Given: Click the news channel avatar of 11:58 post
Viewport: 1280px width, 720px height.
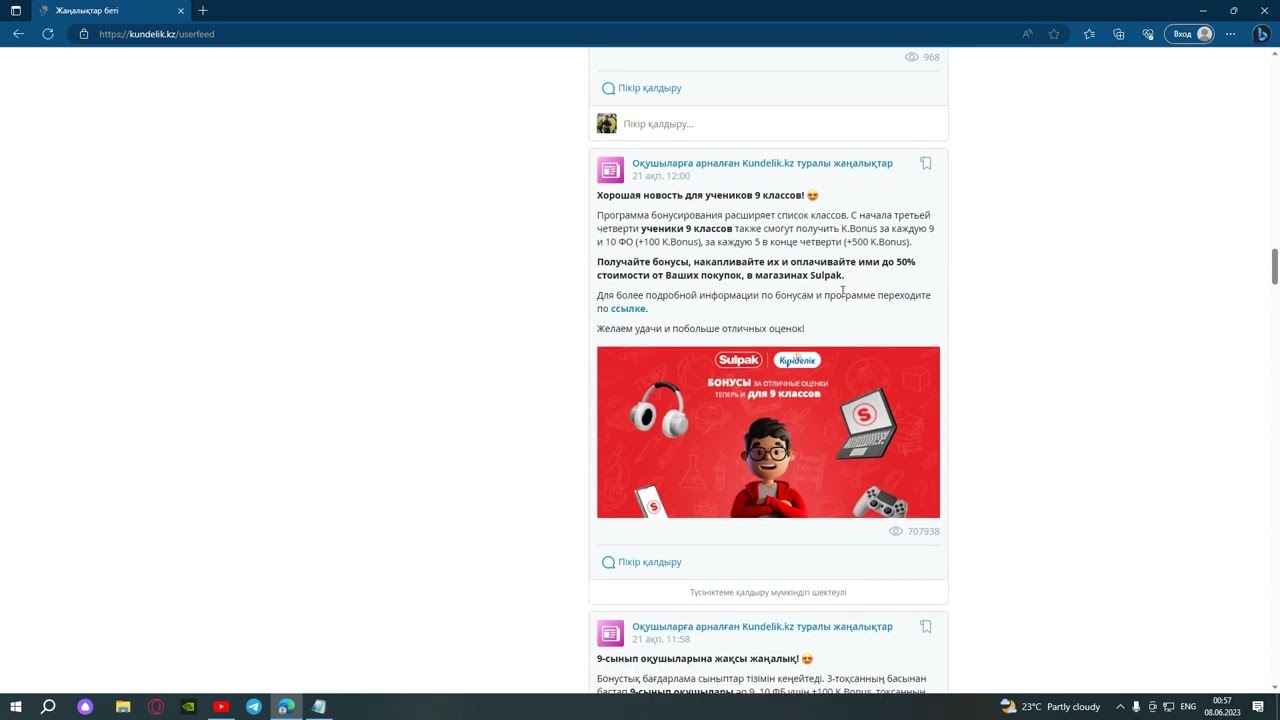Looking at the screenshot, I should coord(610,633).
